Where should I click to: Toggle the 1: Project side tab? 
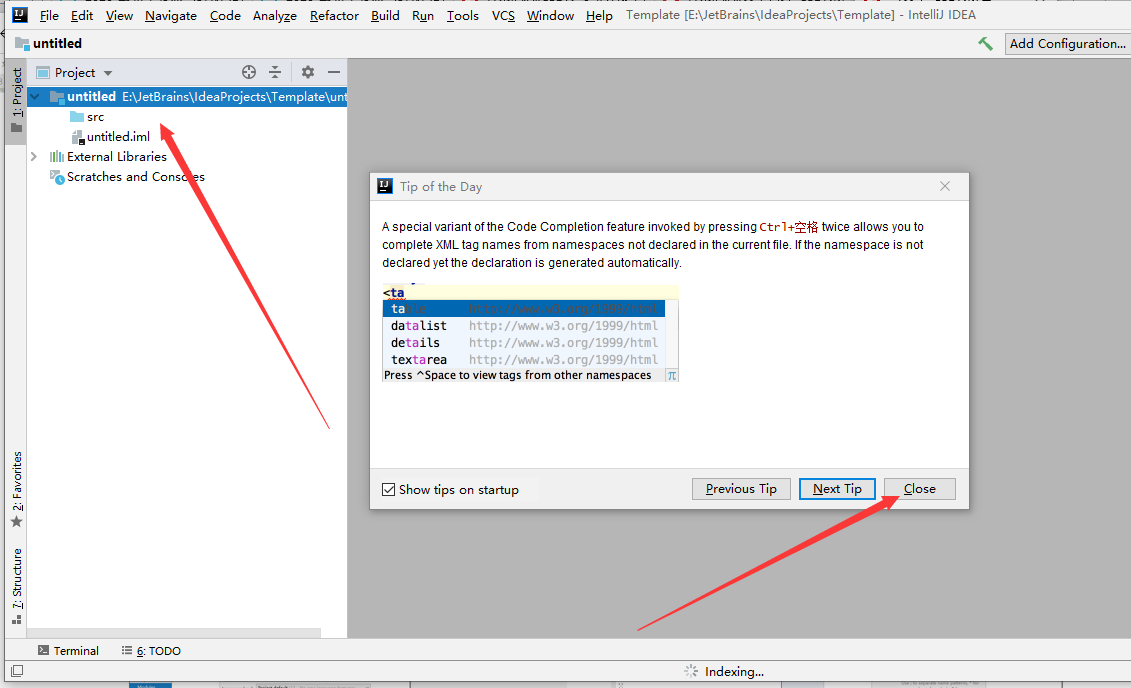click(17, 100)
